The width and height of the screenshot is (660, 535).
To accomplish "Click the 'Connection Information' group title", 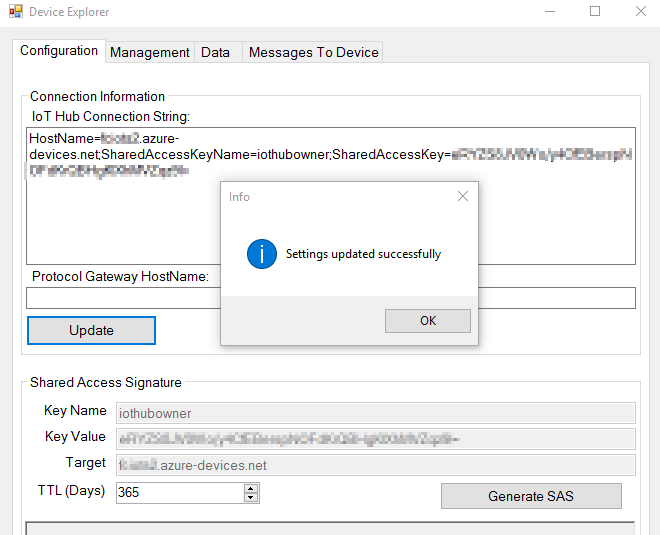I will (x=97, y=96).
